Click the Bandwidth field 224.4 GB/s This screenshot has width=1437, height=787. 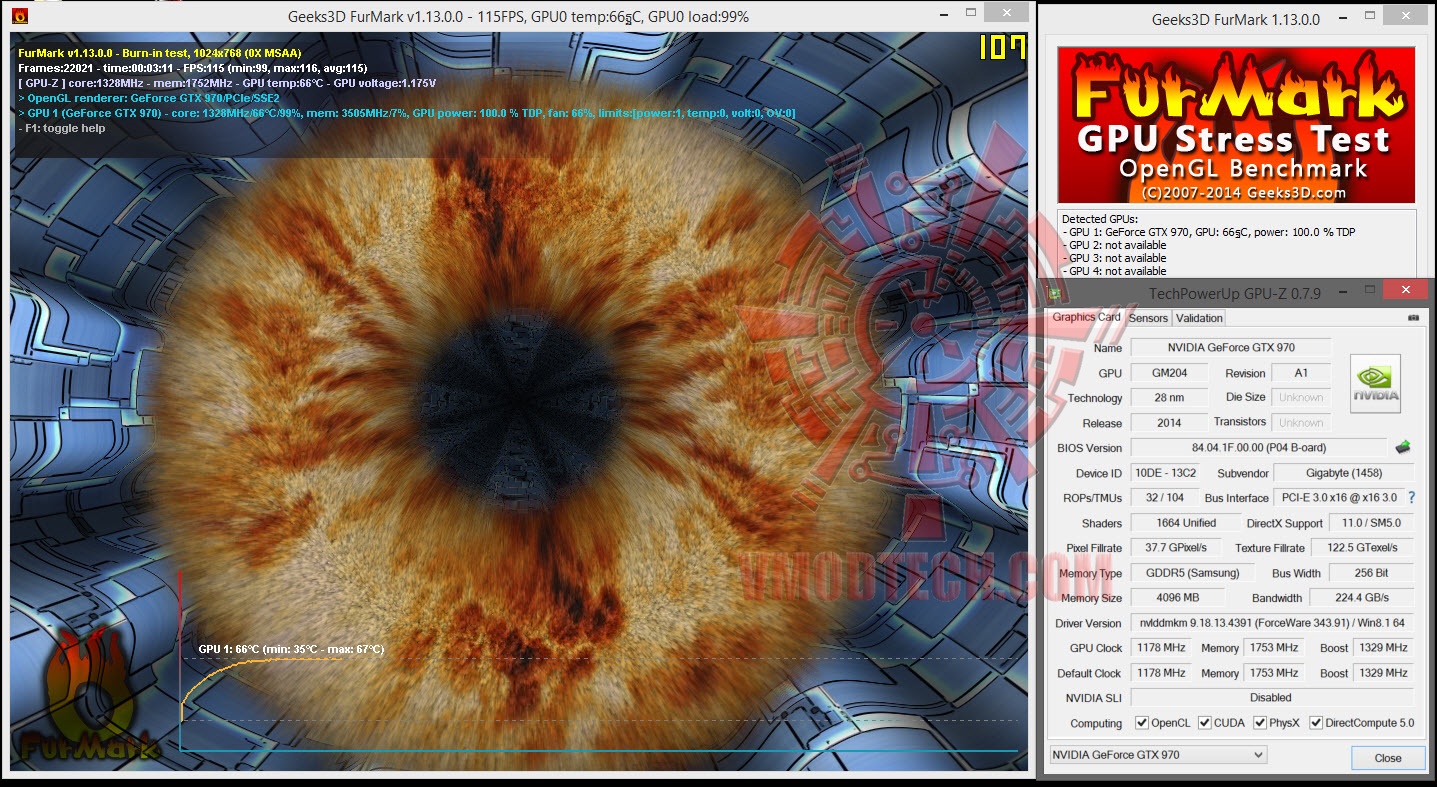1362,598
